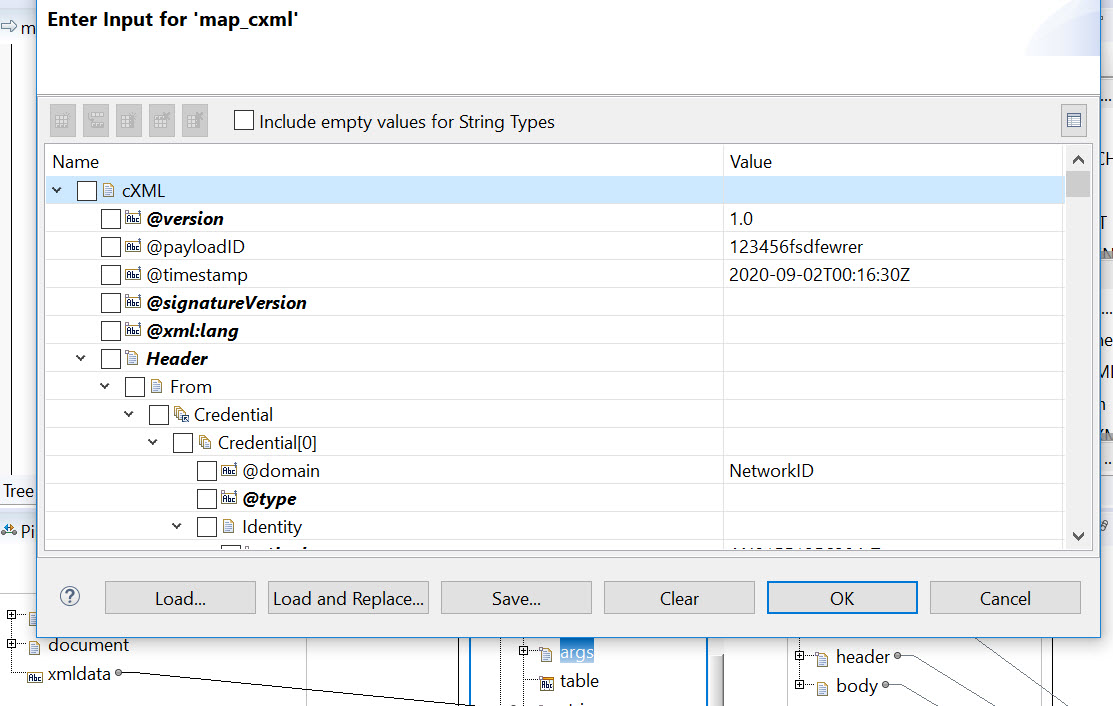
Task: Click the insert row toolbar icon
Action: point(96,121)
